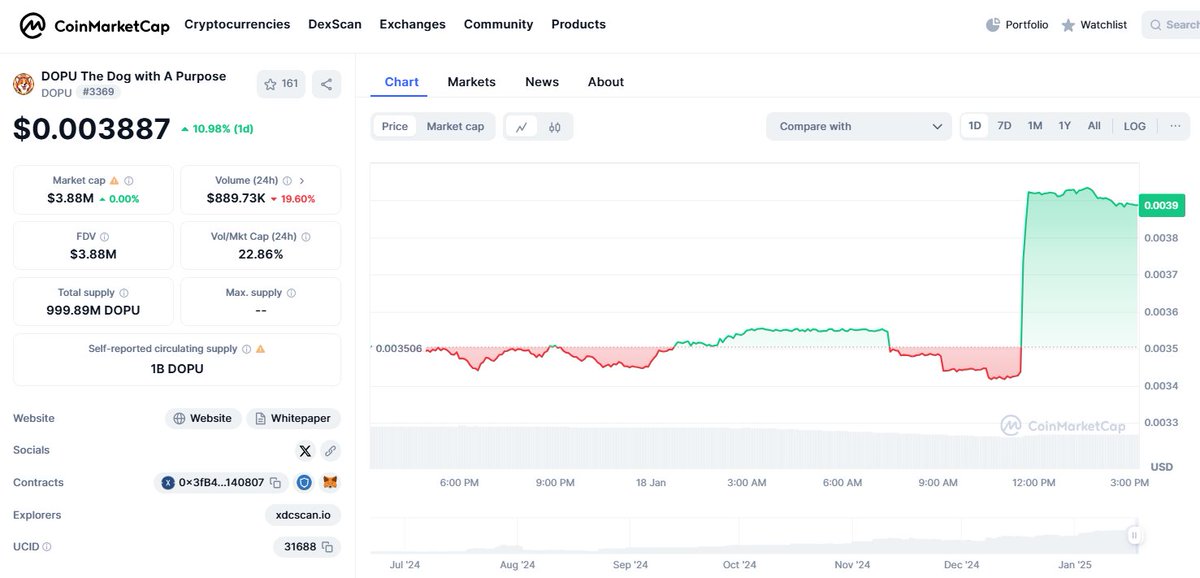Click range selector pause handle
Viewport: 1200px width, 578px height.
point(1134,536)
